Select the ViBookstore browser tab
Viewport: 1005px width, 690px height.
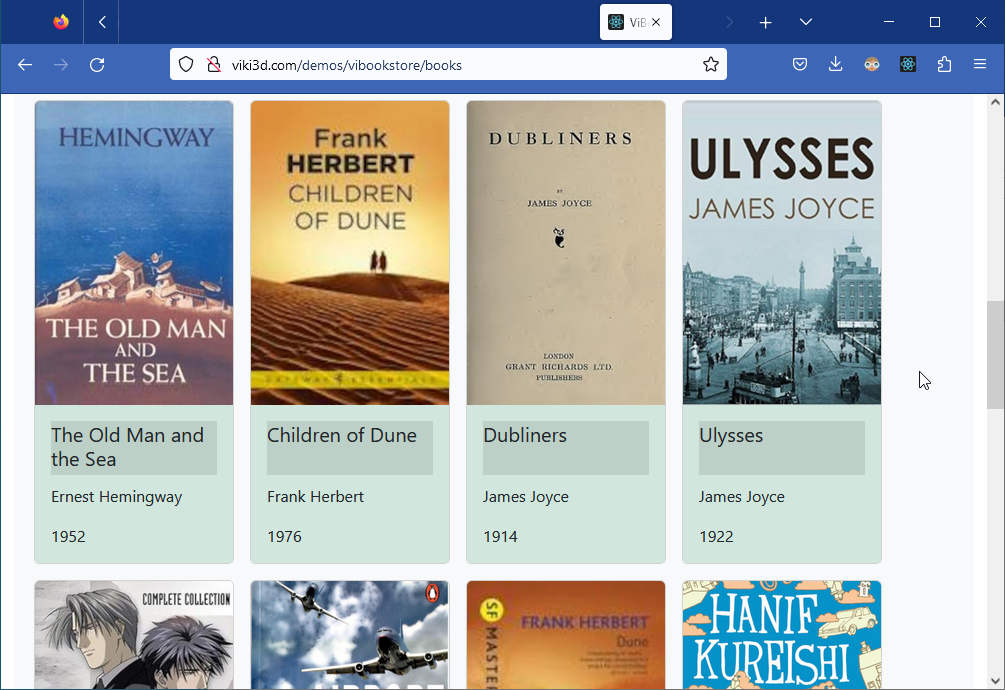[635, 22]
